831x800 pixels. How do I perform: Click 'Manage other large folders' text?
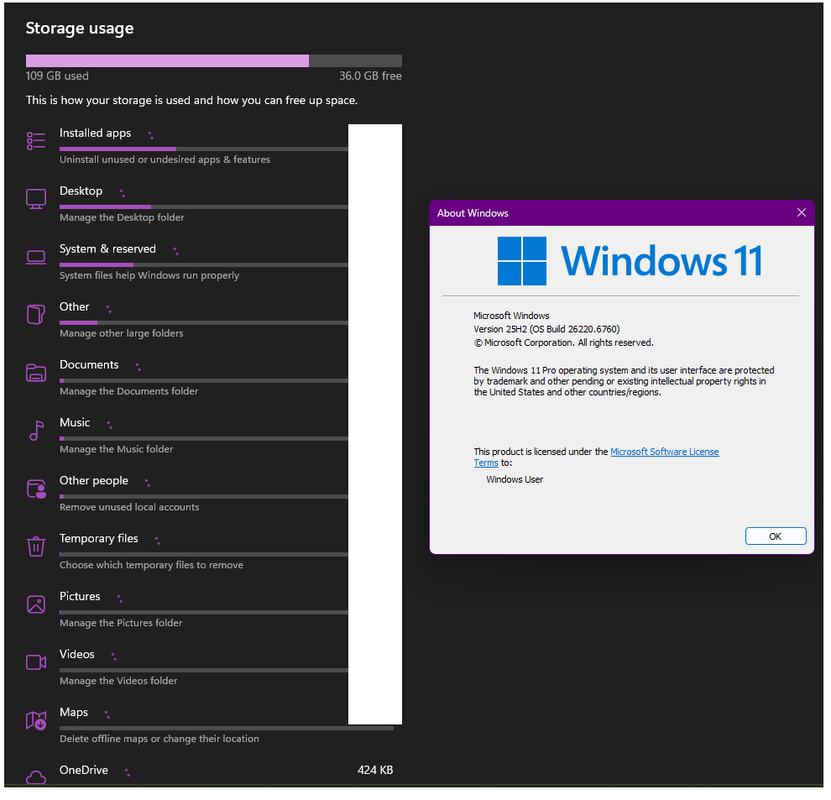[x=121, y=334]
